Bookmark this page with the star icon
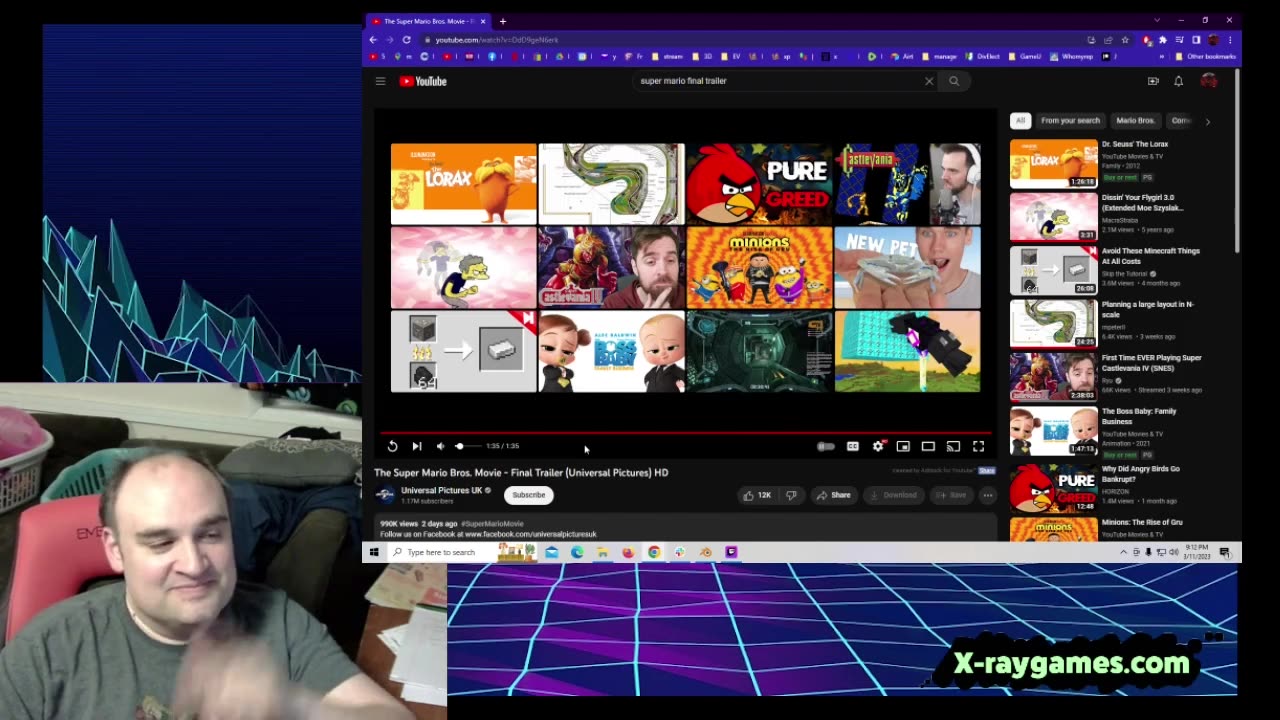The image size is (1280, 720). 1125,40
